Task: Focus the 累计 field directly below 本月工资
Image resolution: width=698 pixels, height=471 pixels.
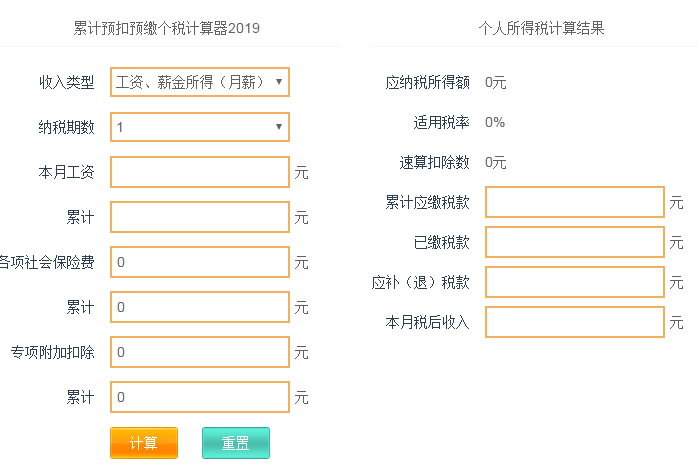Action: click(200, 217)
